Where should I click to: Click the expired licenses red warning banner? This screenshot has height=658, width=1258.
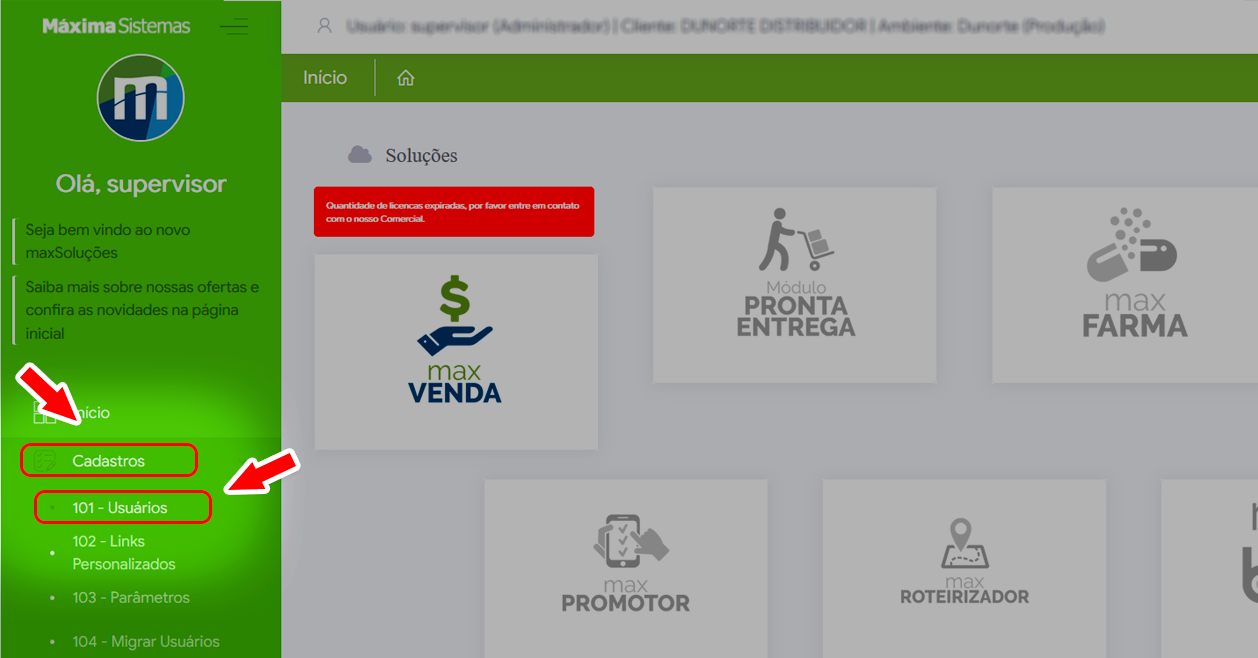tap(454, 212)
